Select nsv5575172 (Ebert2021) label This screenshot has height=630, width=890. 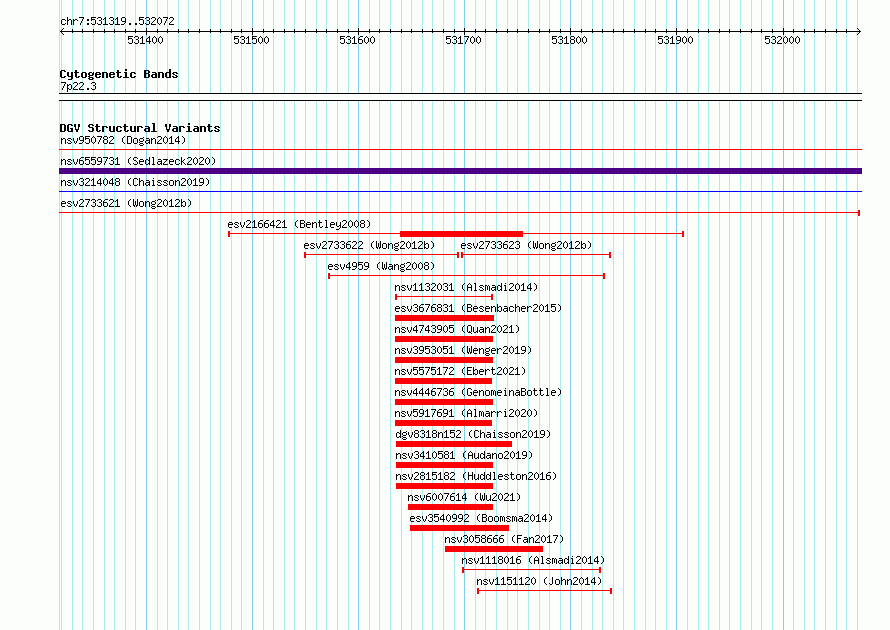[460, 371]
